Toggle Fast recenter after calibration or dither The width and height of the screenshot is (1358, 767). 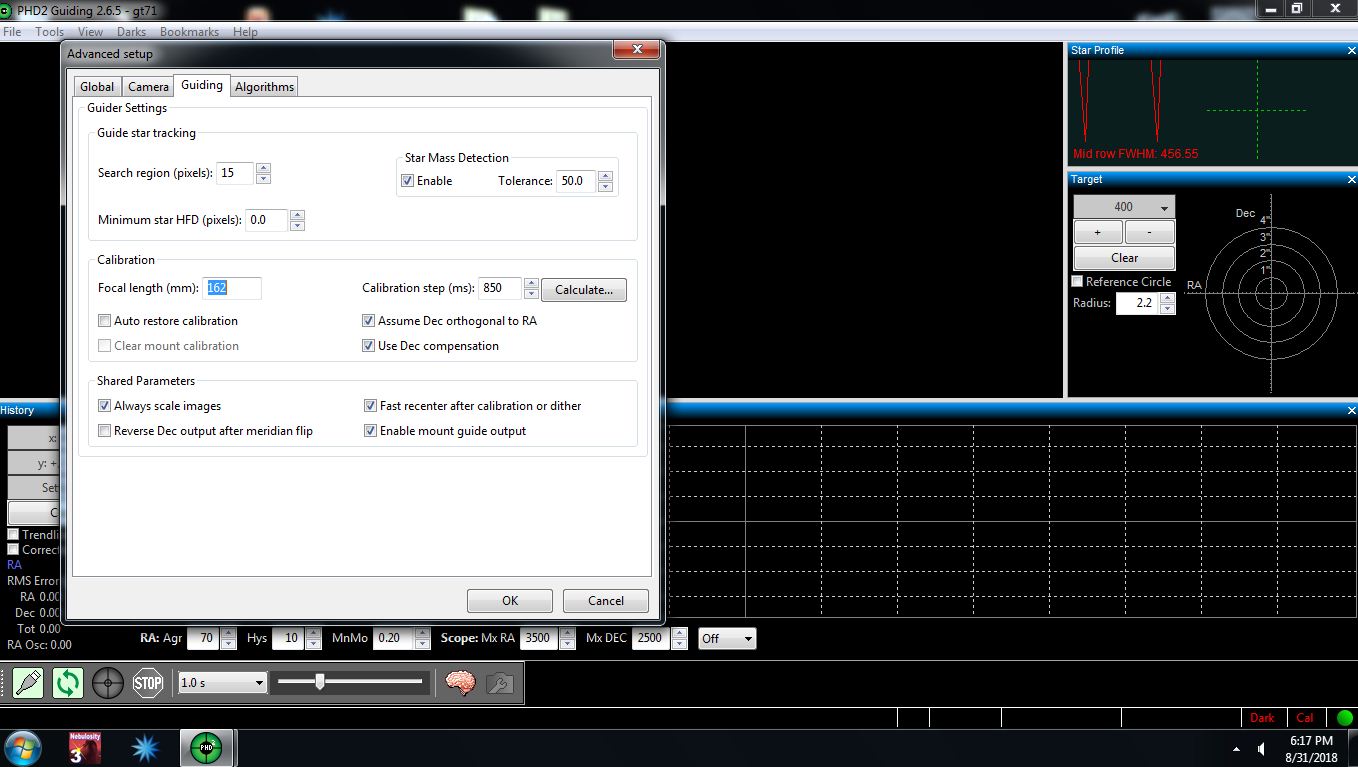(x=370, y=406)
